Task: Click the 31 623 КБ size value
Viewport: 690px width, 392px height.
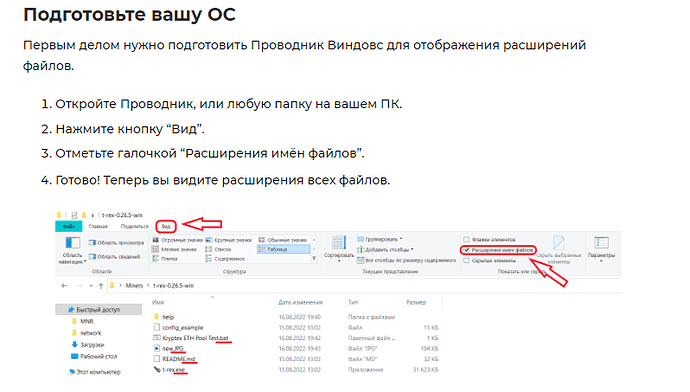Action: coord(425,370)
